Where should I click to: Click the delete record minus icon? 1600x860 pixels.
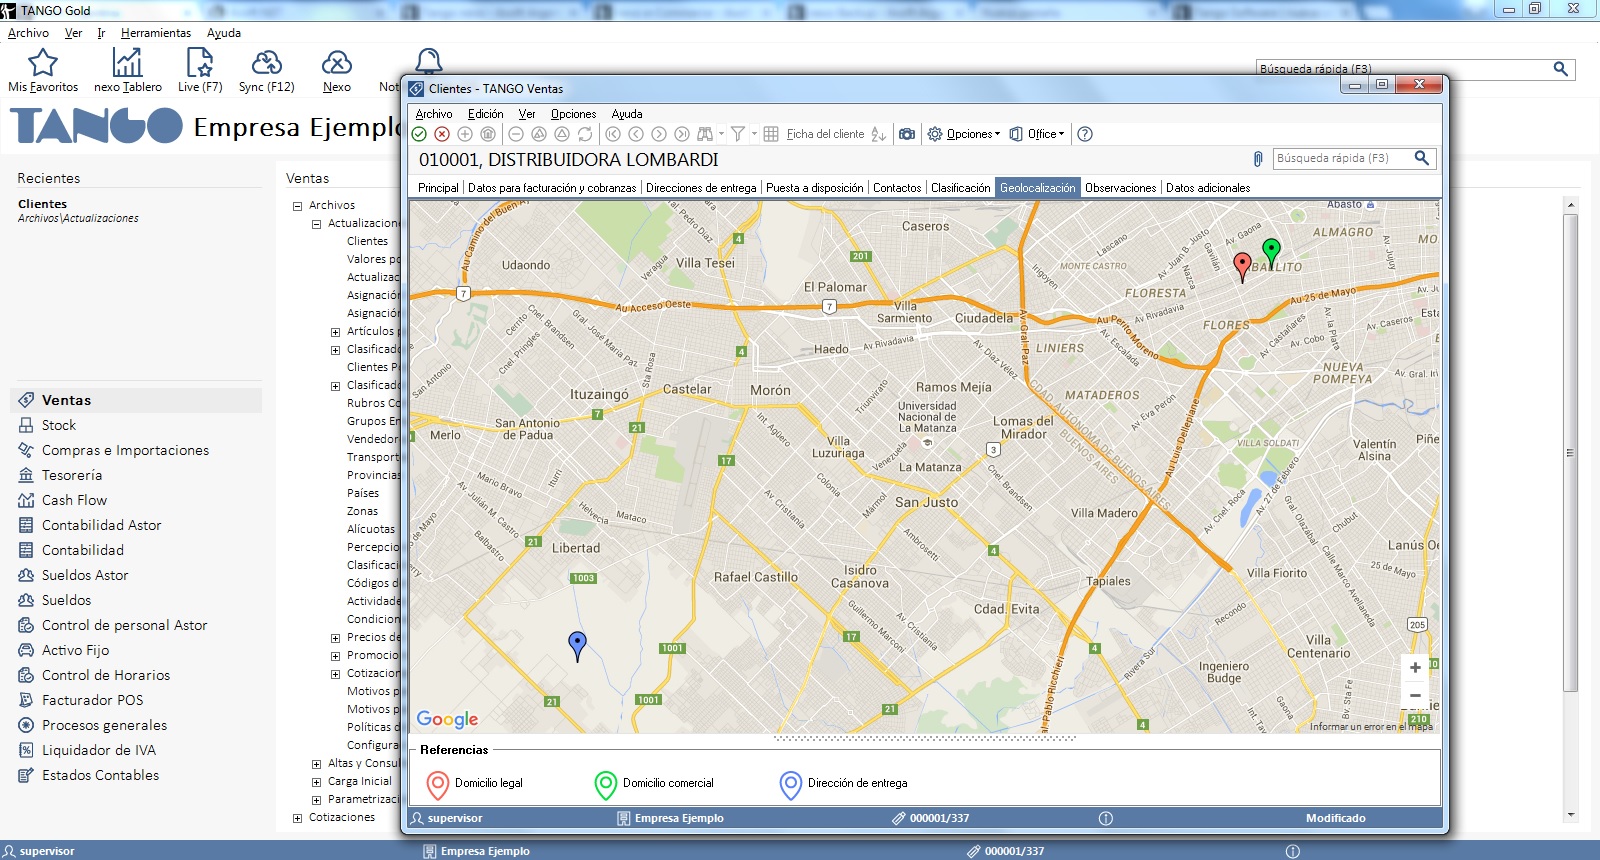pos(516,134)
